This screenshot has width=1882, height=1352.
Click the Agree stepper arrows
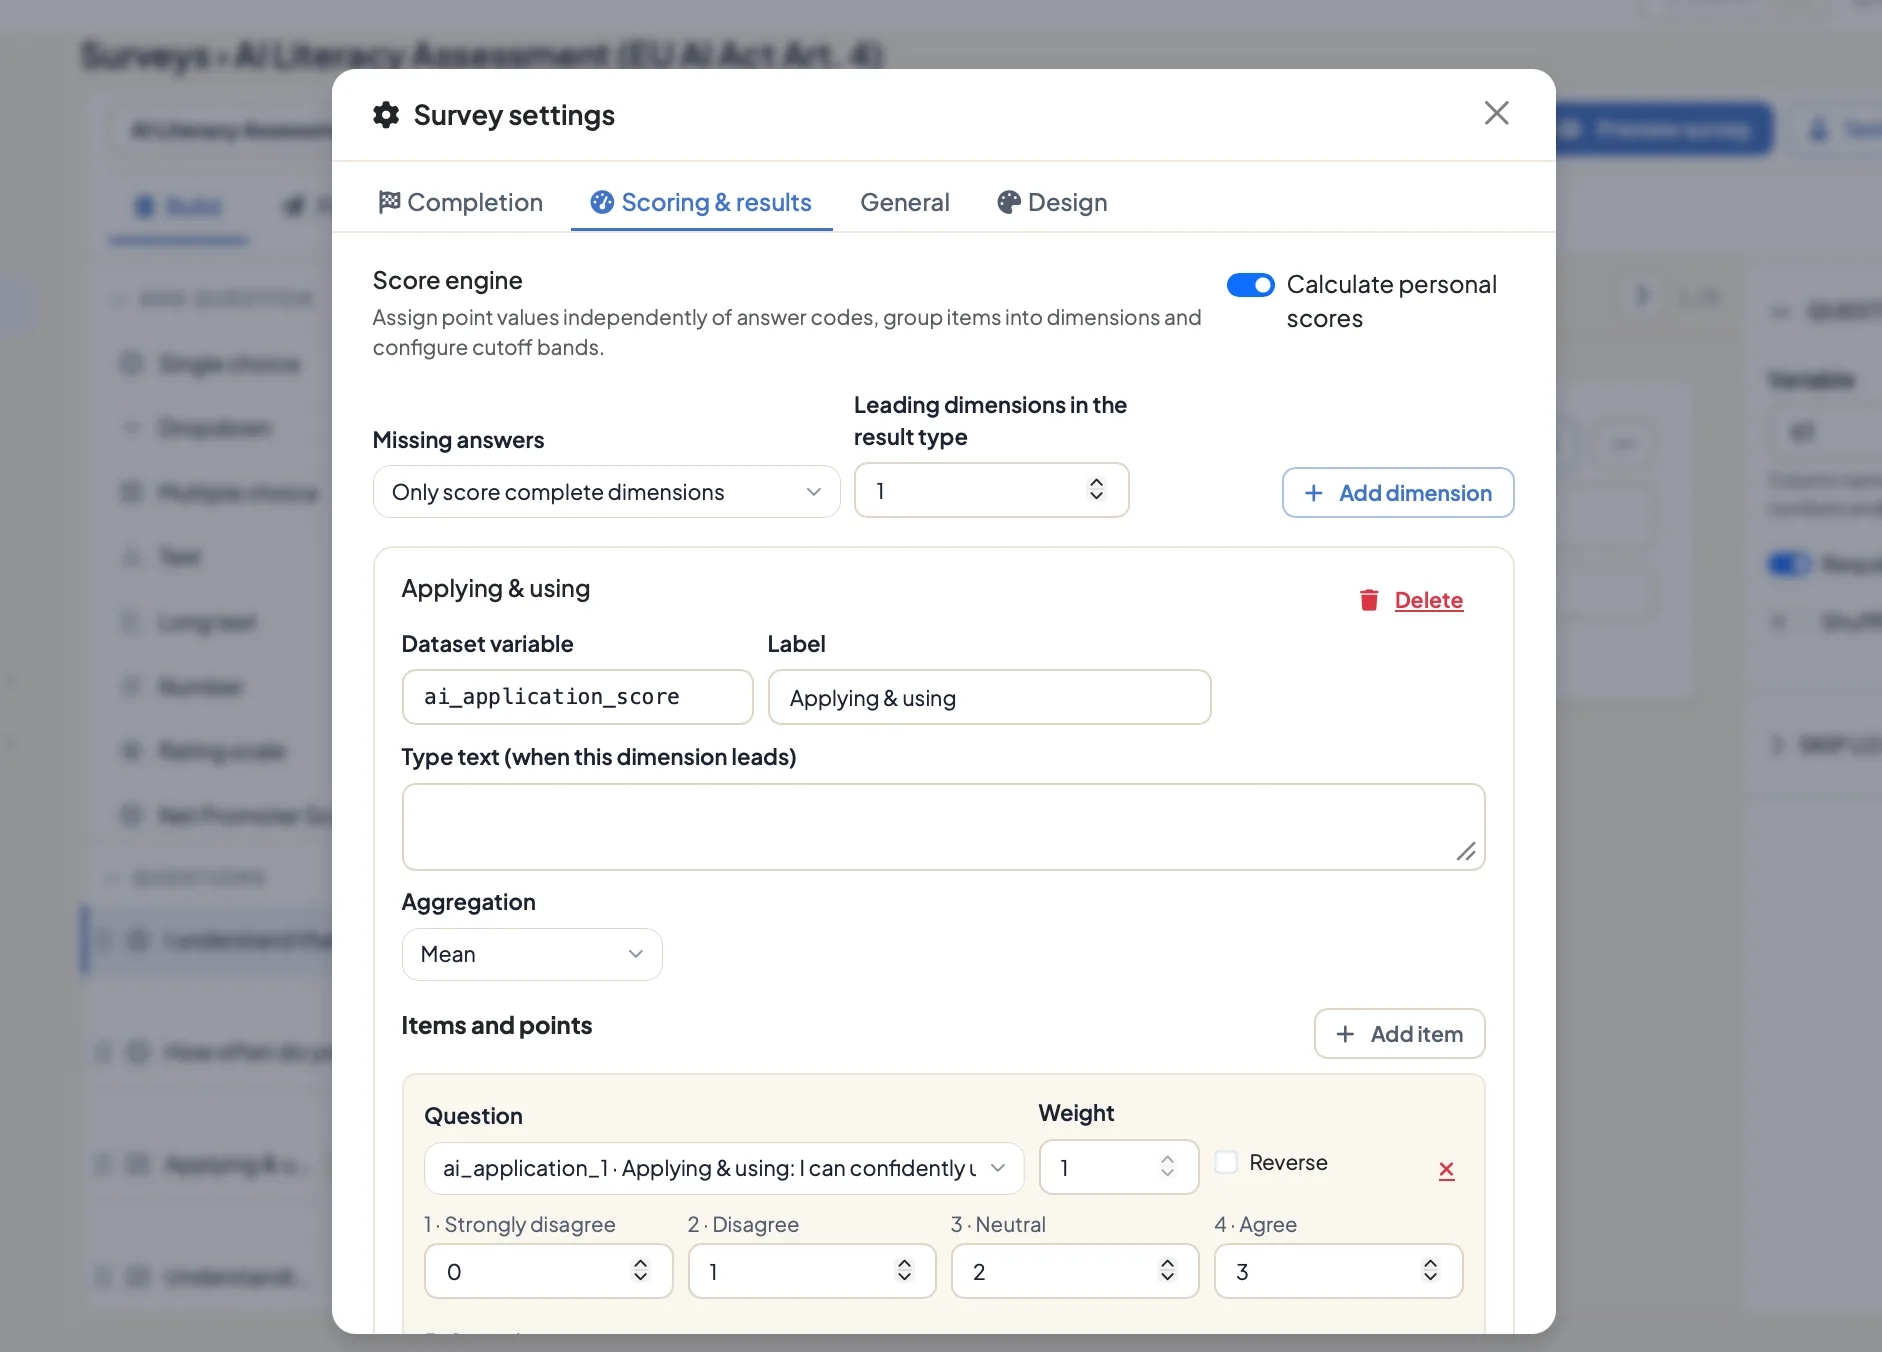click(1430, 1270)
